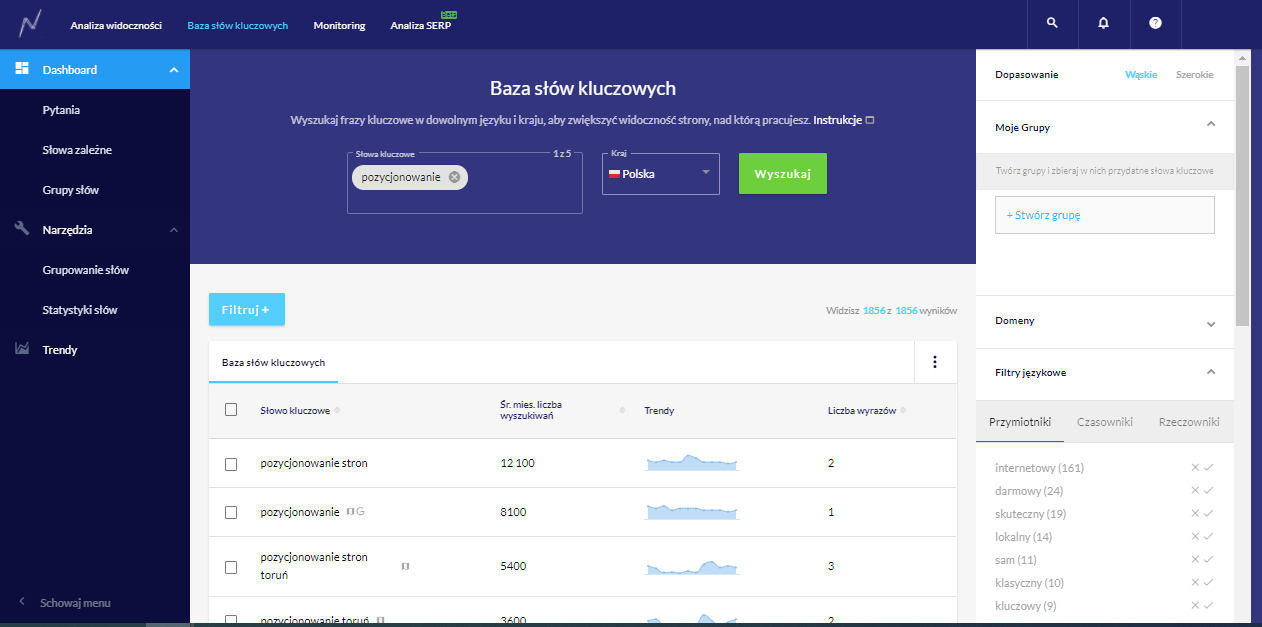Collapse the Moje Grupy section
The height and width of the screenshot is (627, 1262).
pyautogui.click(x=1210, y=124)
